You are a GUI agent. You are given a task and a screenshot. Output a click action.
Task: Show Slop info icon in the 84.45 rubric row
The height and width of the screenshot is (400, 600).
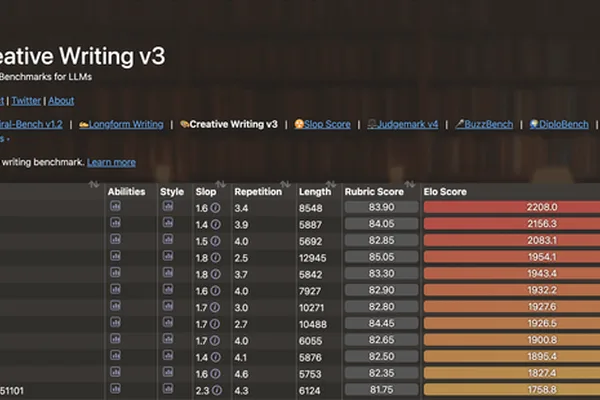215,324
